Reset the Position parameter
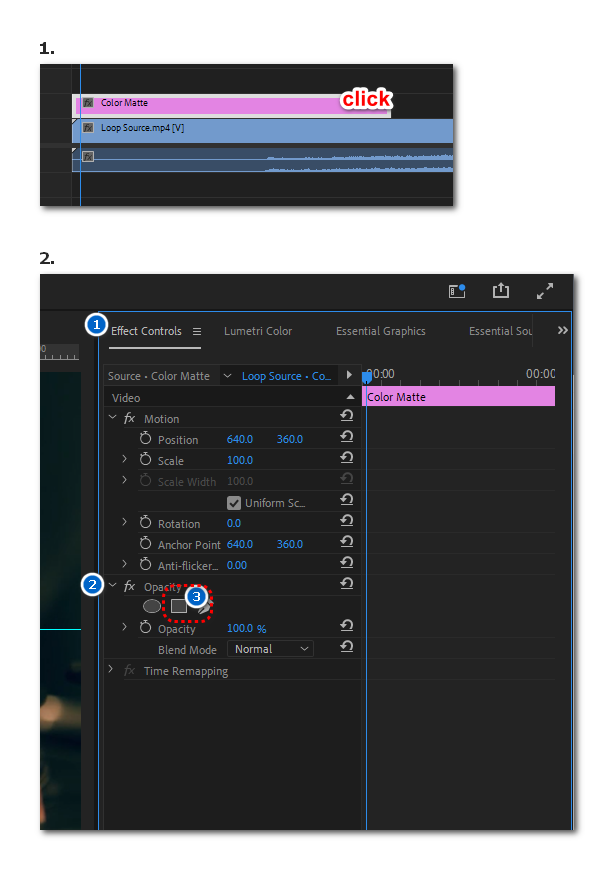 [347, 439]
